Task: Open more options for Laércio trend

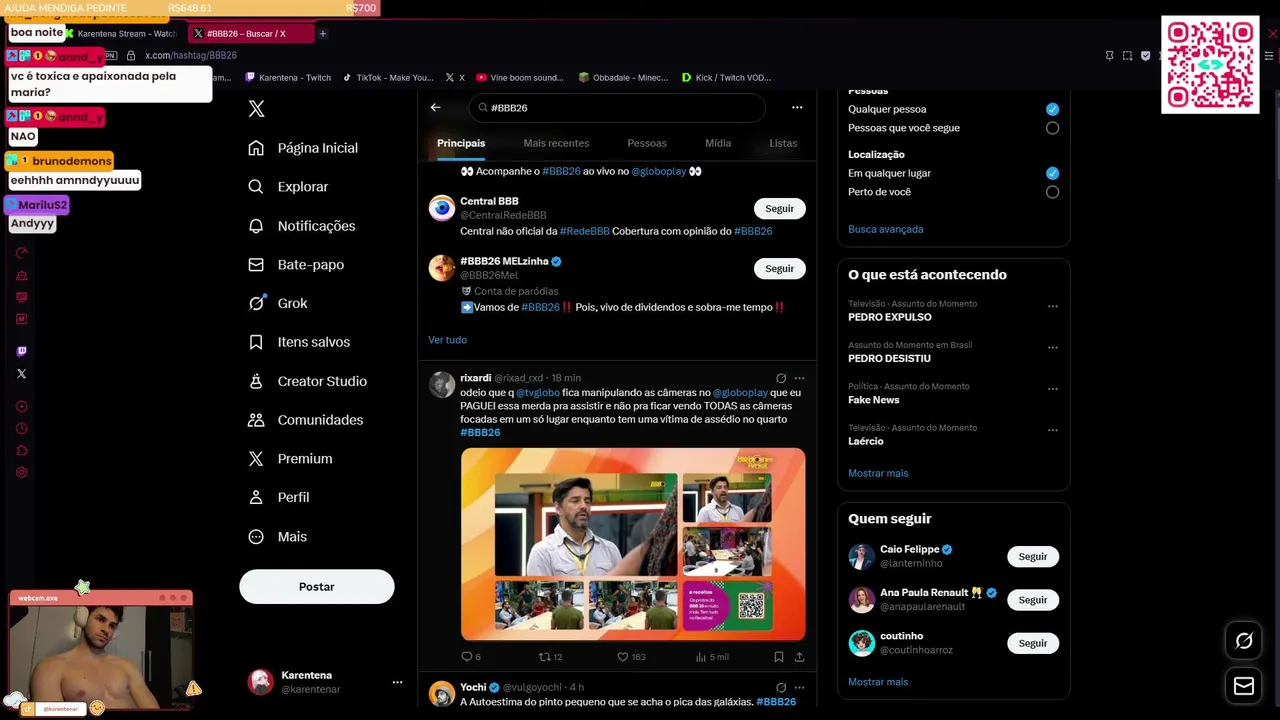Action: click(x=1052, y=430)
